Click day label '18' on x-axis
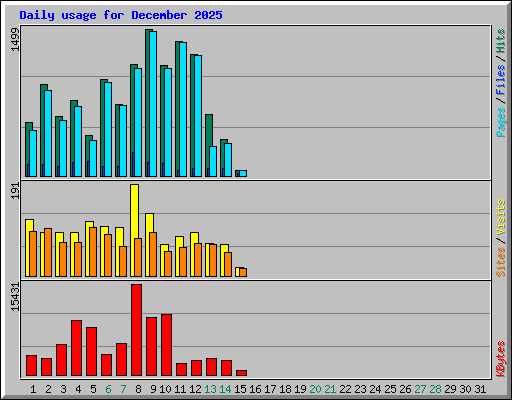Screen dimensions: 512x400 [285, 389]
